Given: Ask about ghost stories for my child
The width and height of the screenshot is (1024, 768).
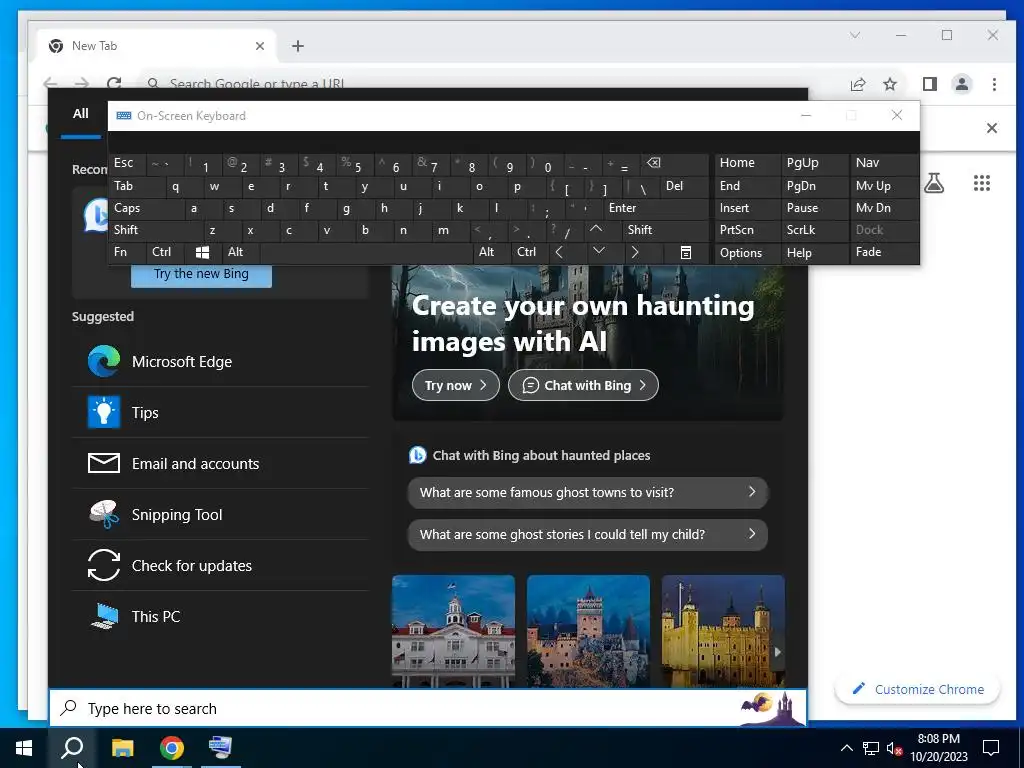Looking at the screenshot, I should click(x=587, y=534).
